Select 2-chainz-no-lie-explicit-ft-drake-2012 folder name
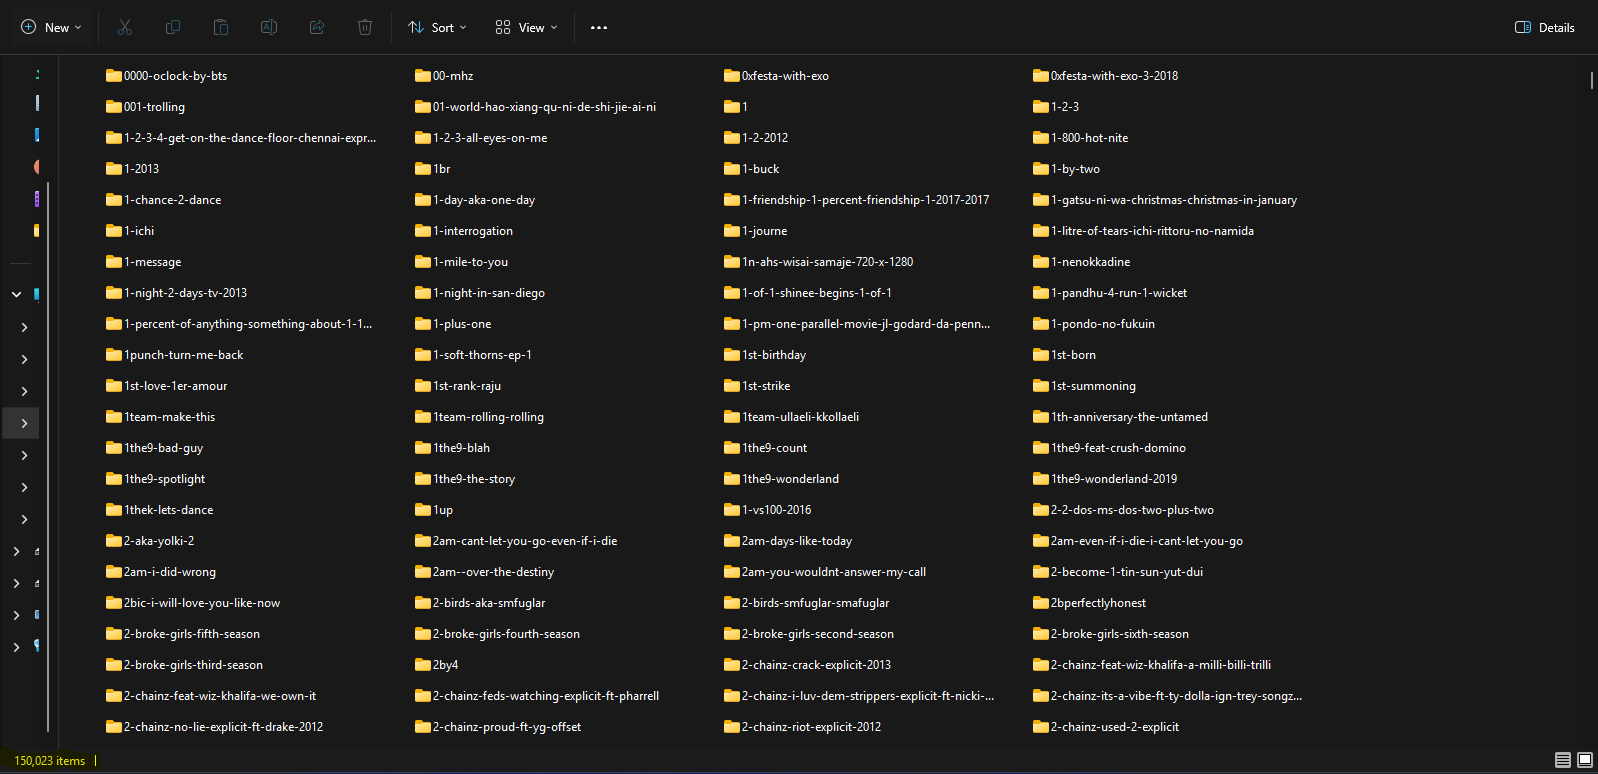1598x774 pixels. pos(224,727)
